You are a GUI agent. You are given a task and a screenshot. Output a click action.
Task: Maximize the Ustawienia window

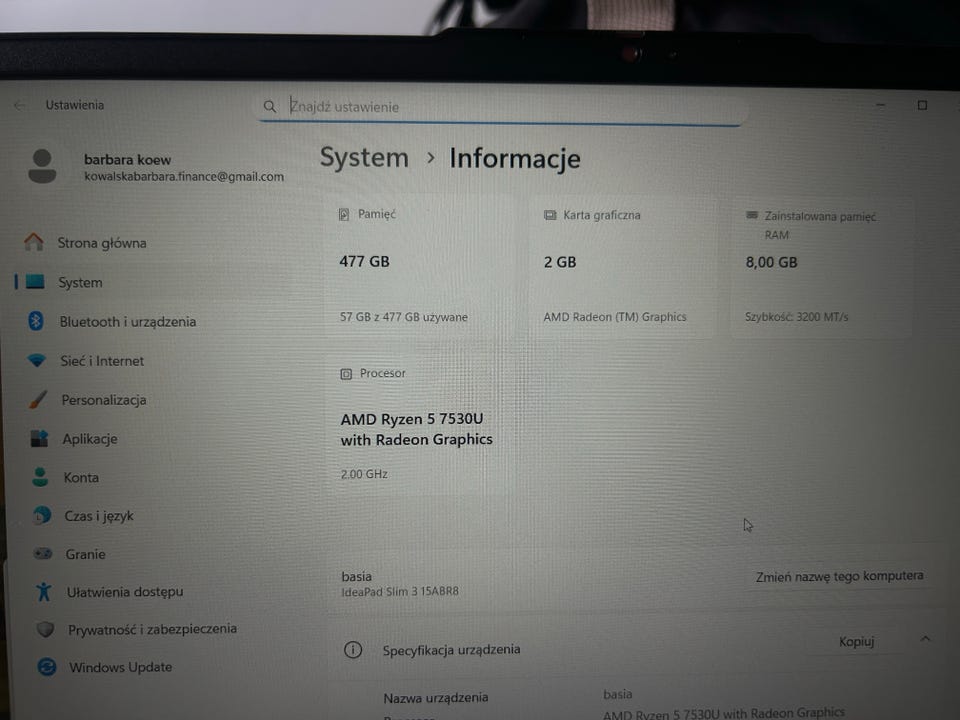(922, 105)
